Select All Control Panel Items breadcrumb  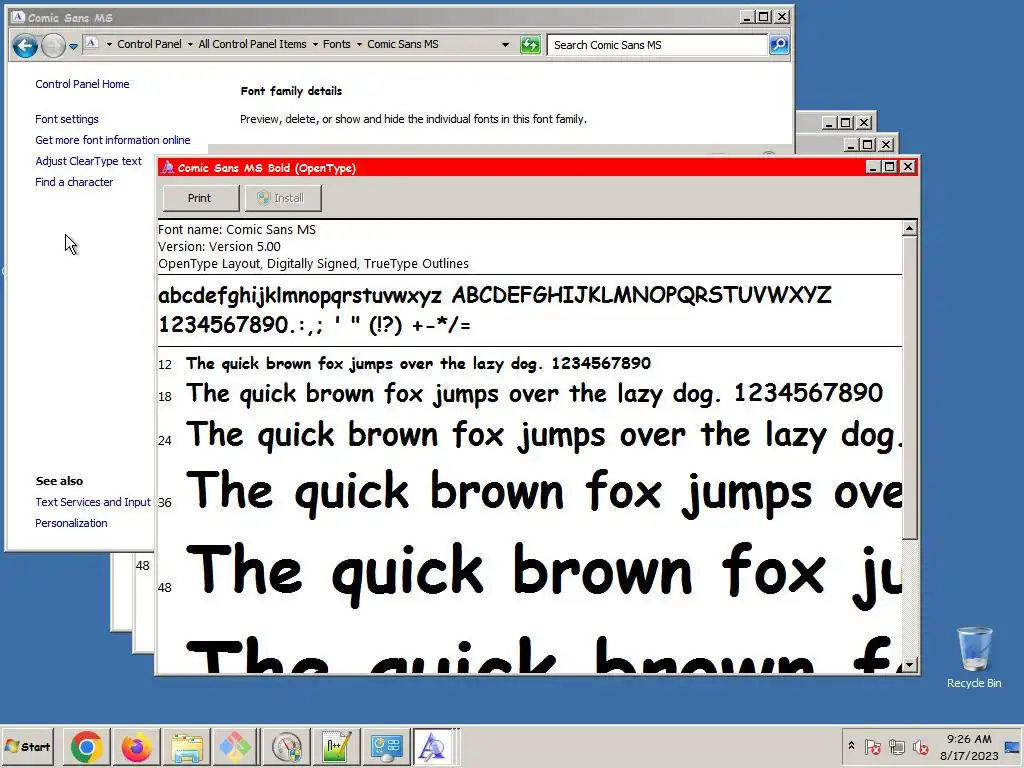(252, 44)
